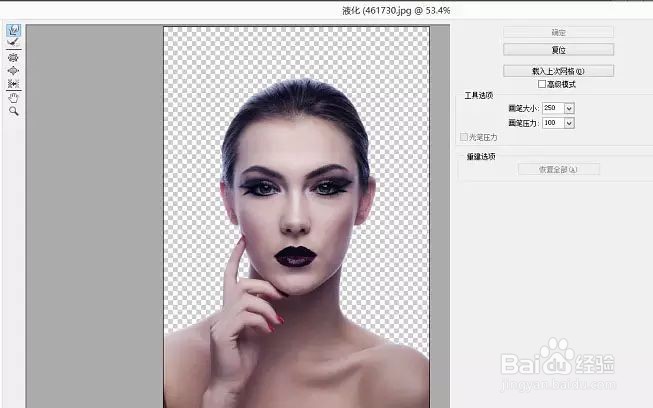The width and height of the screenshot is (653, 408).
Task: Open the 画笔大小 dropdown arrow
Action: tap(569, 108)
